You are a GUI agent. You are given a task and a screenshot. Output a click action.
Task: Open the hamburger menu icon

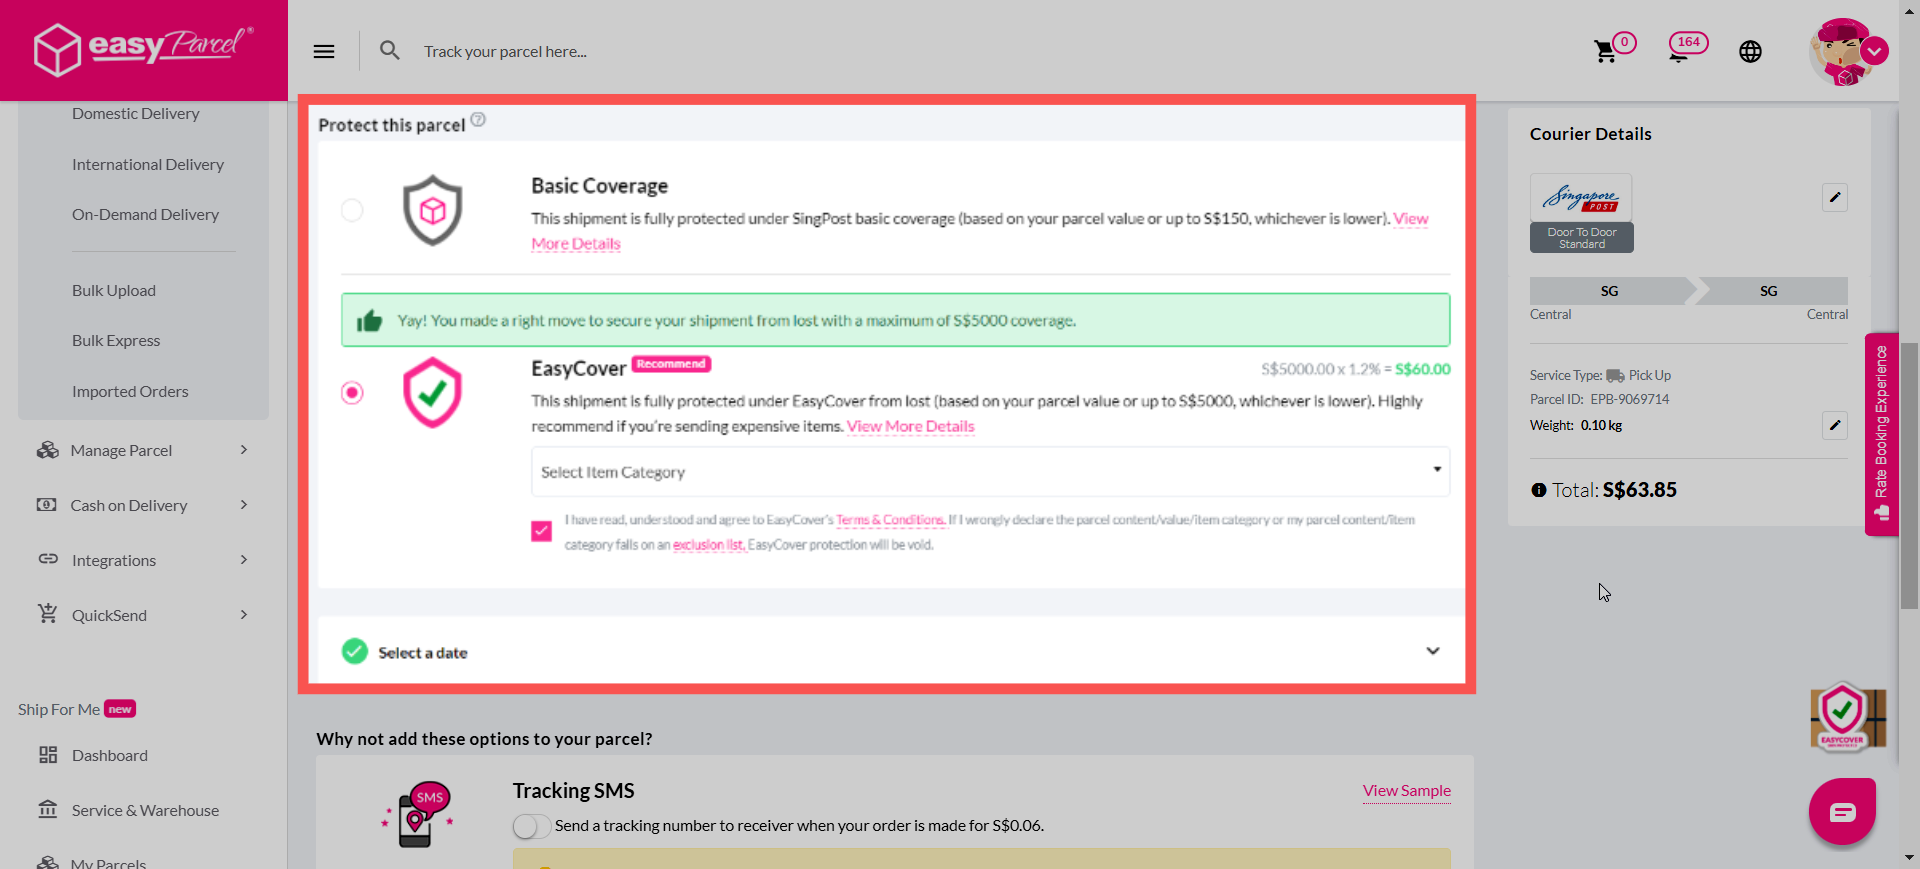(324, 51)
